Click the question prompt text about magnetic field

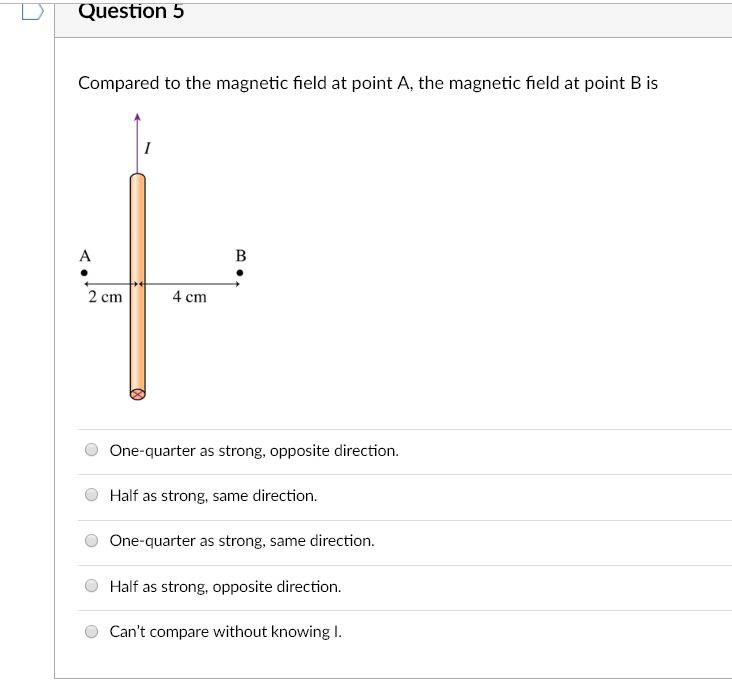pyautogui.click(x=368, y=83)
